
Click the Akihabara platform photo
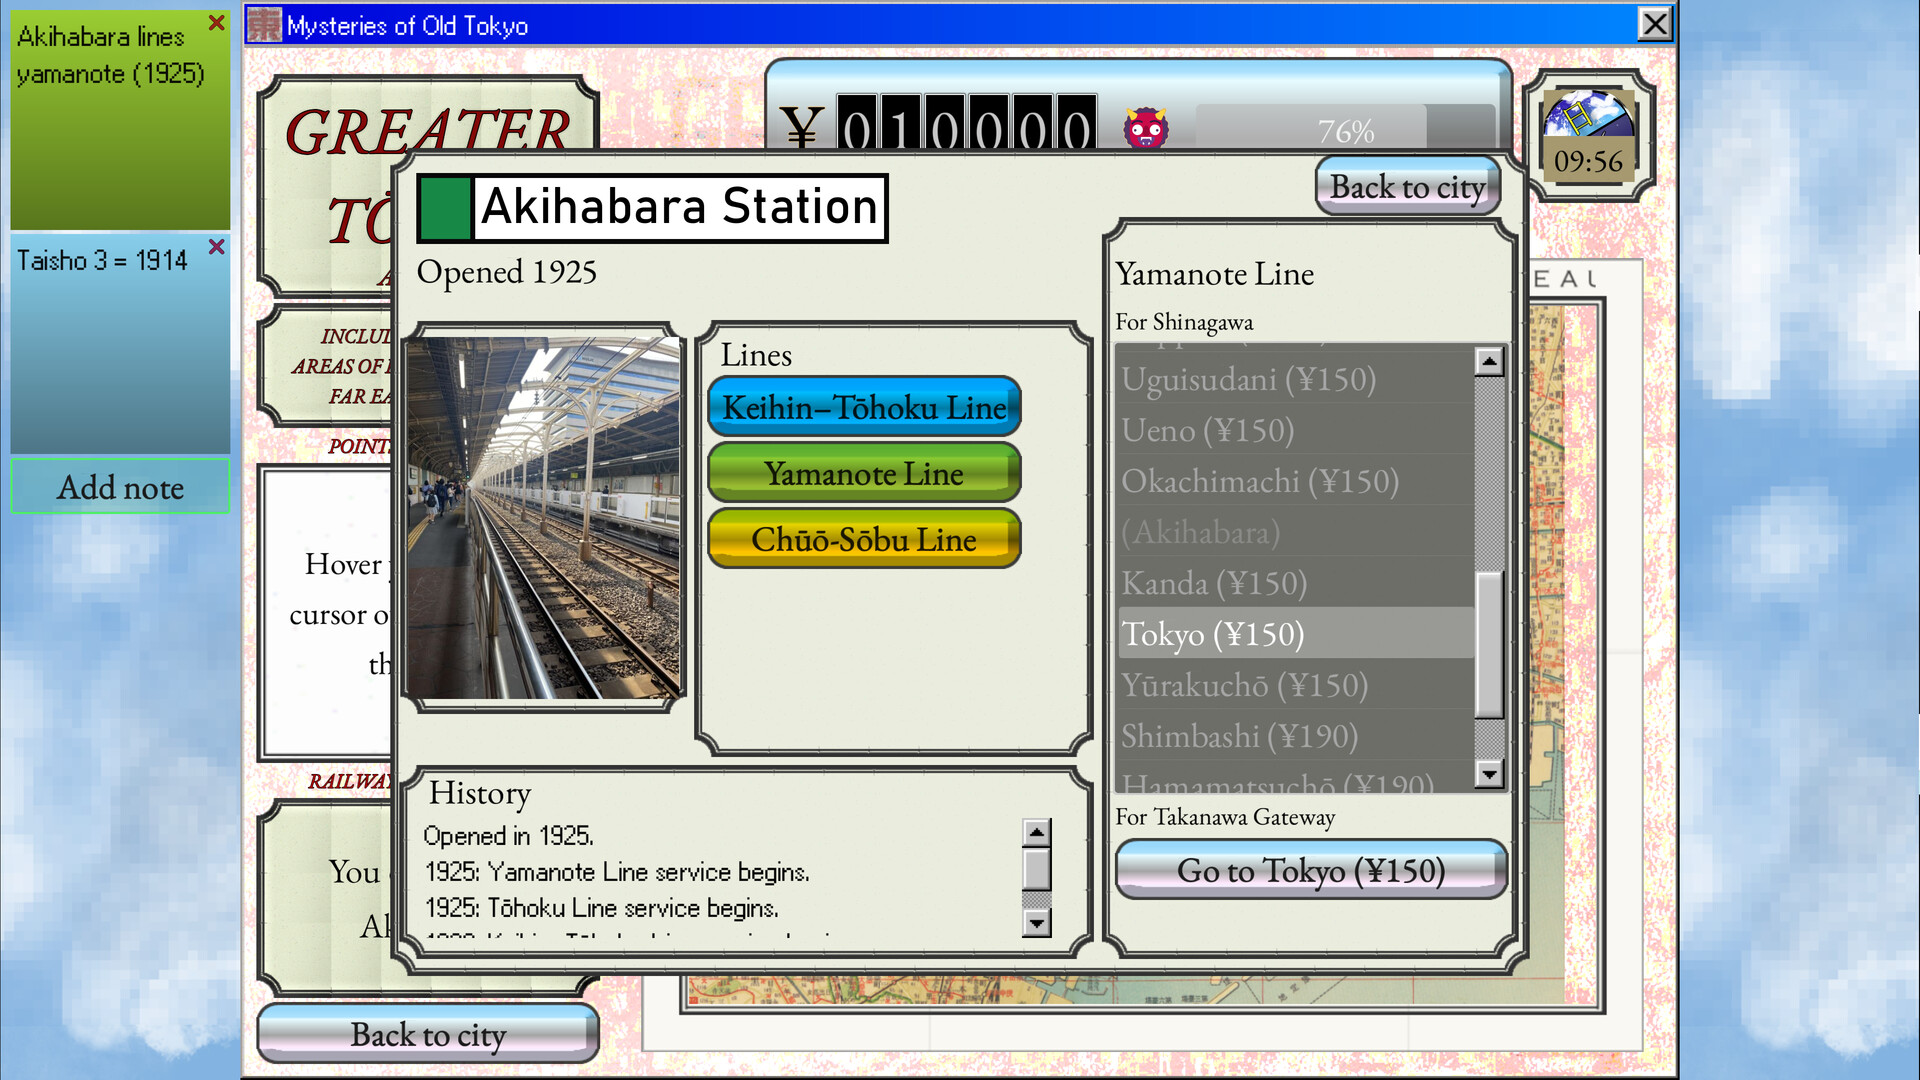(x=543, y=517)
